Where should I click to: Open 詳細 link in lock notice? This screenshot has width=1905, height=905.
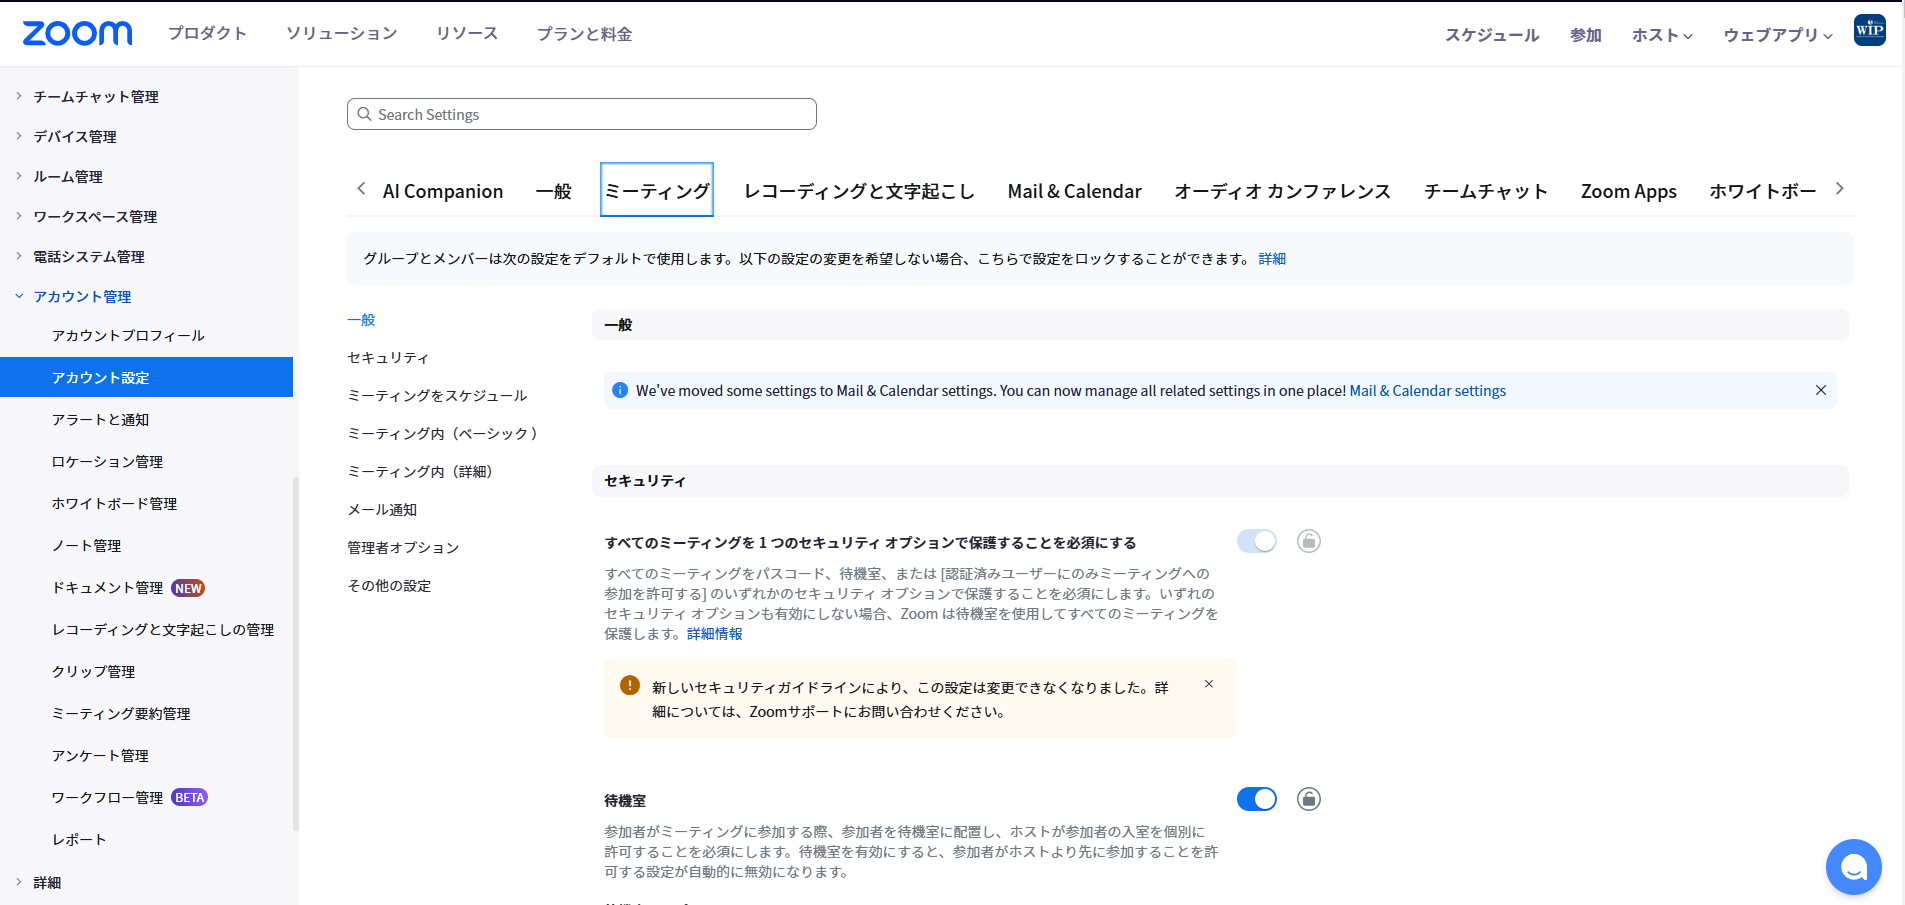tap(1272, 258)
